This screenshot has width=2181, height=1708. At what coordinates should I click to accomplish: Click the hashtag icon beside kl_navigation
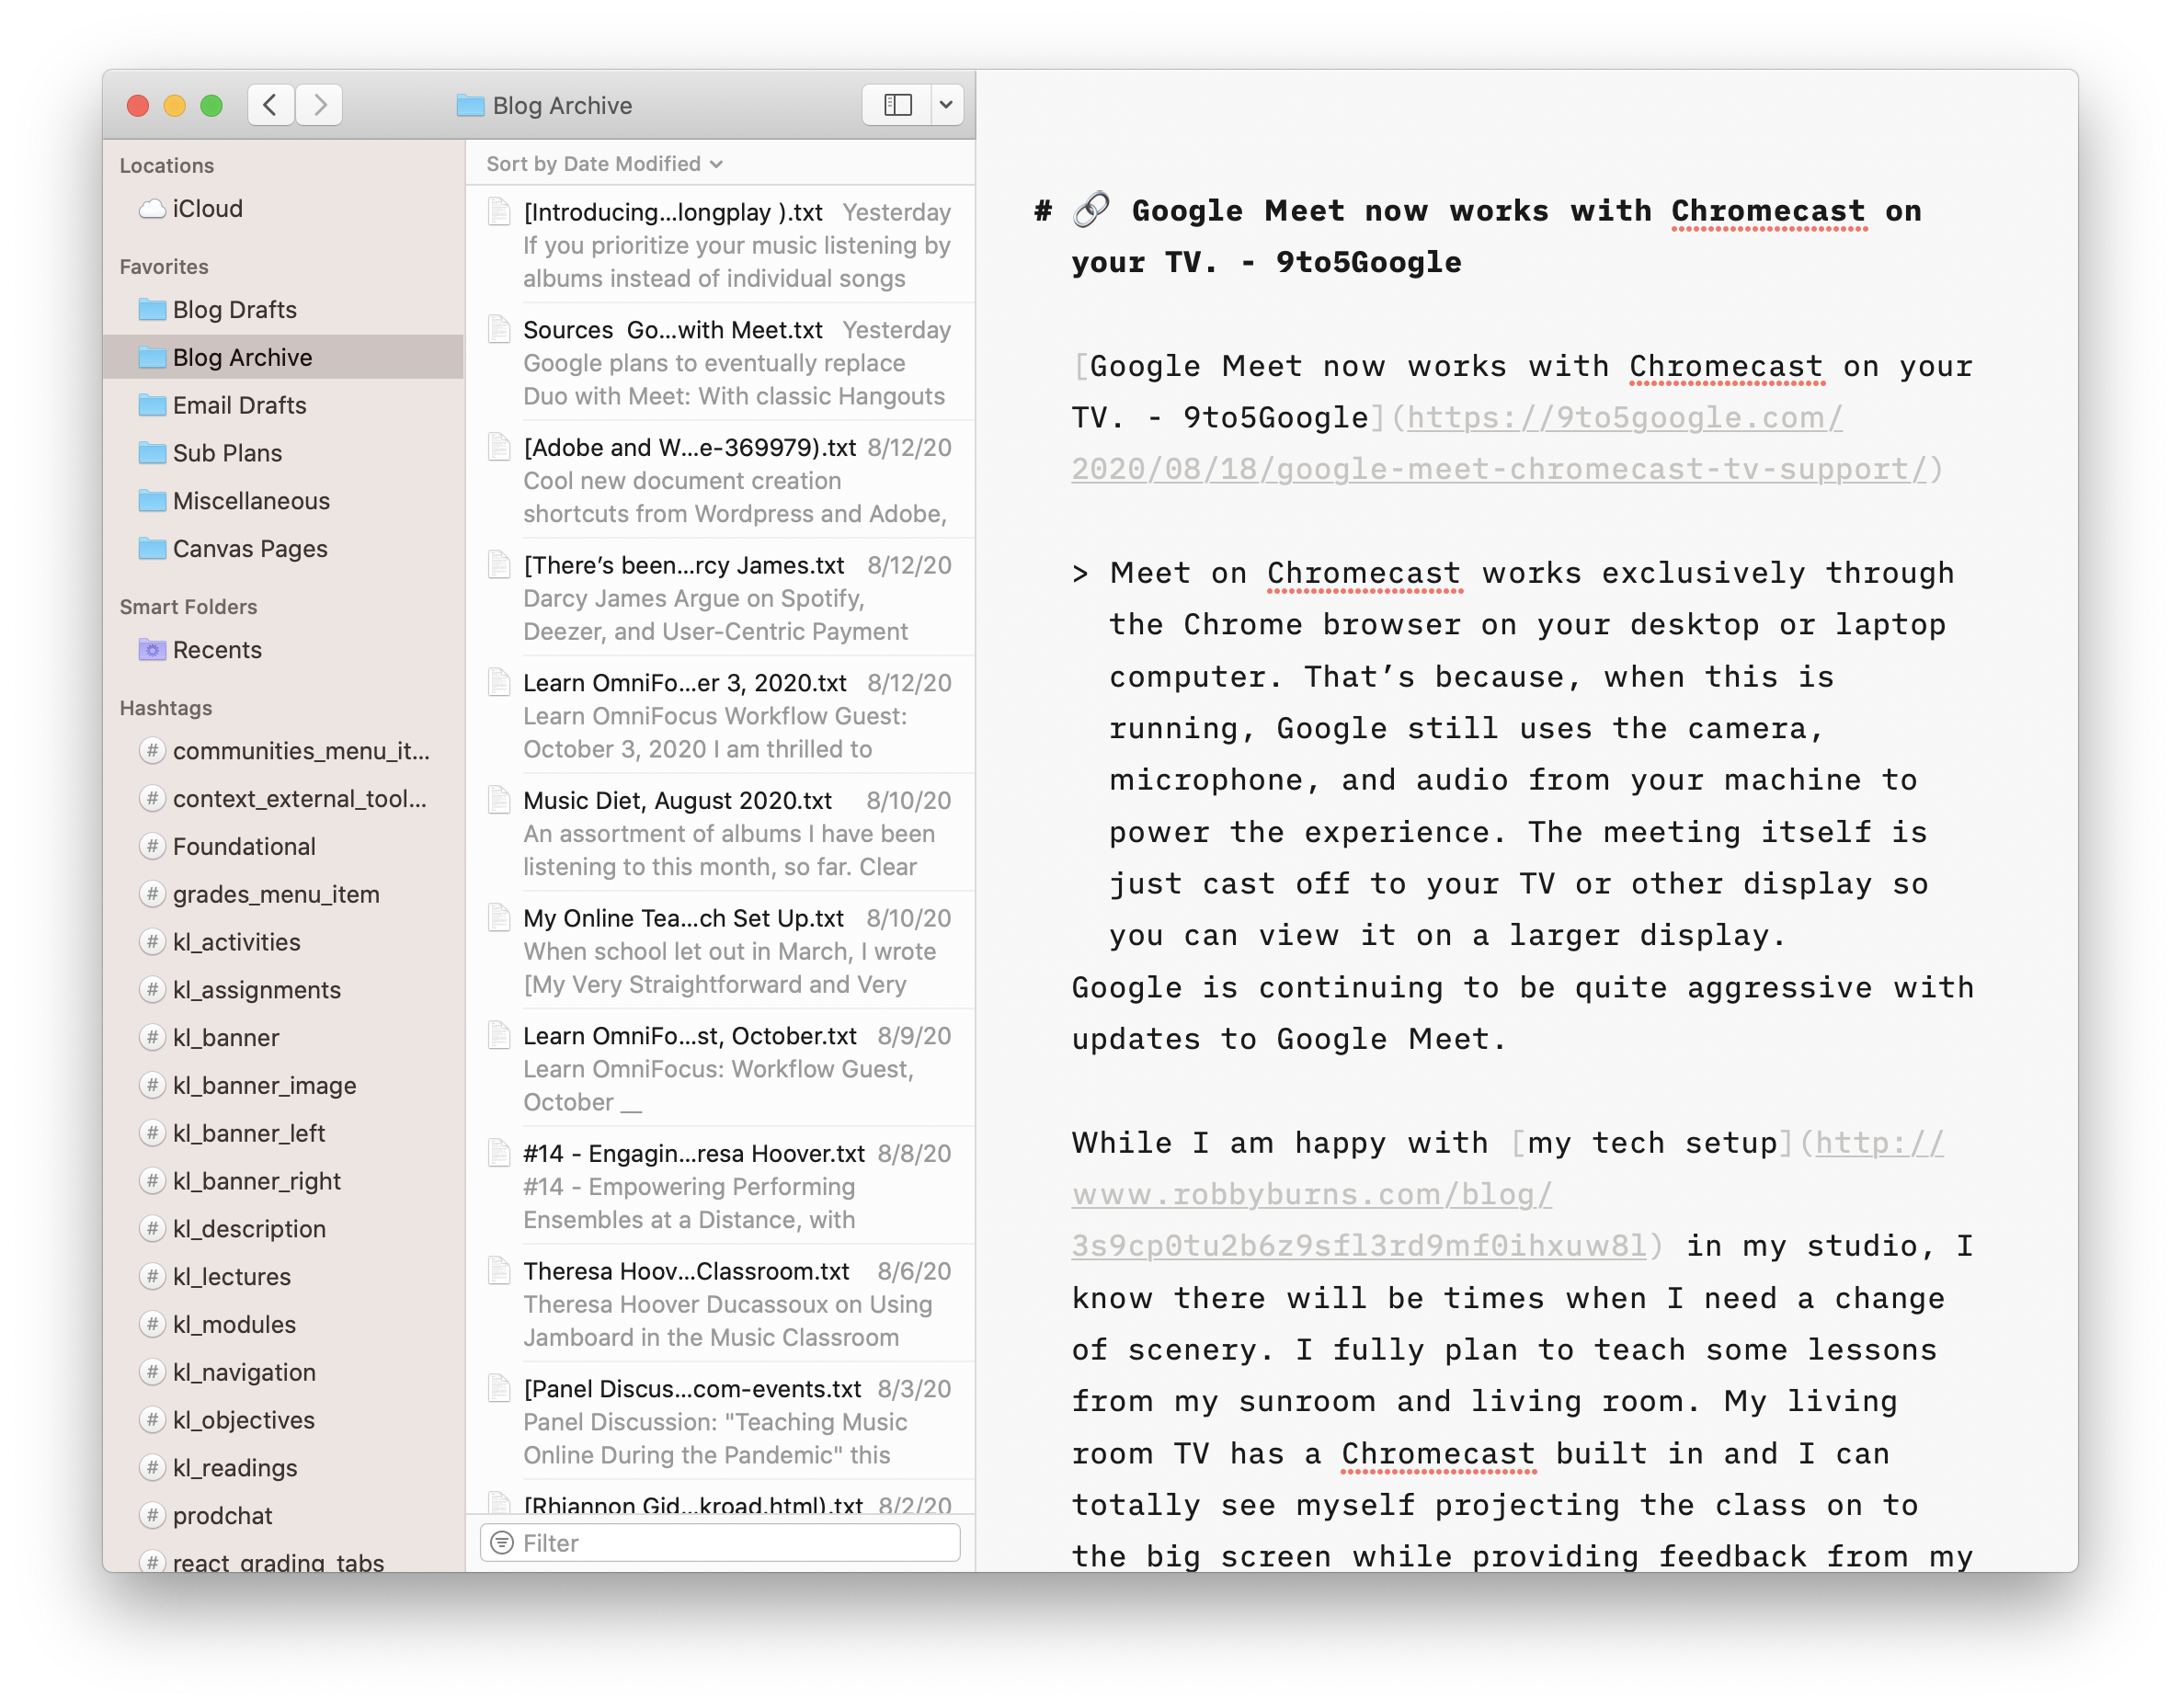coord(152,1372)
